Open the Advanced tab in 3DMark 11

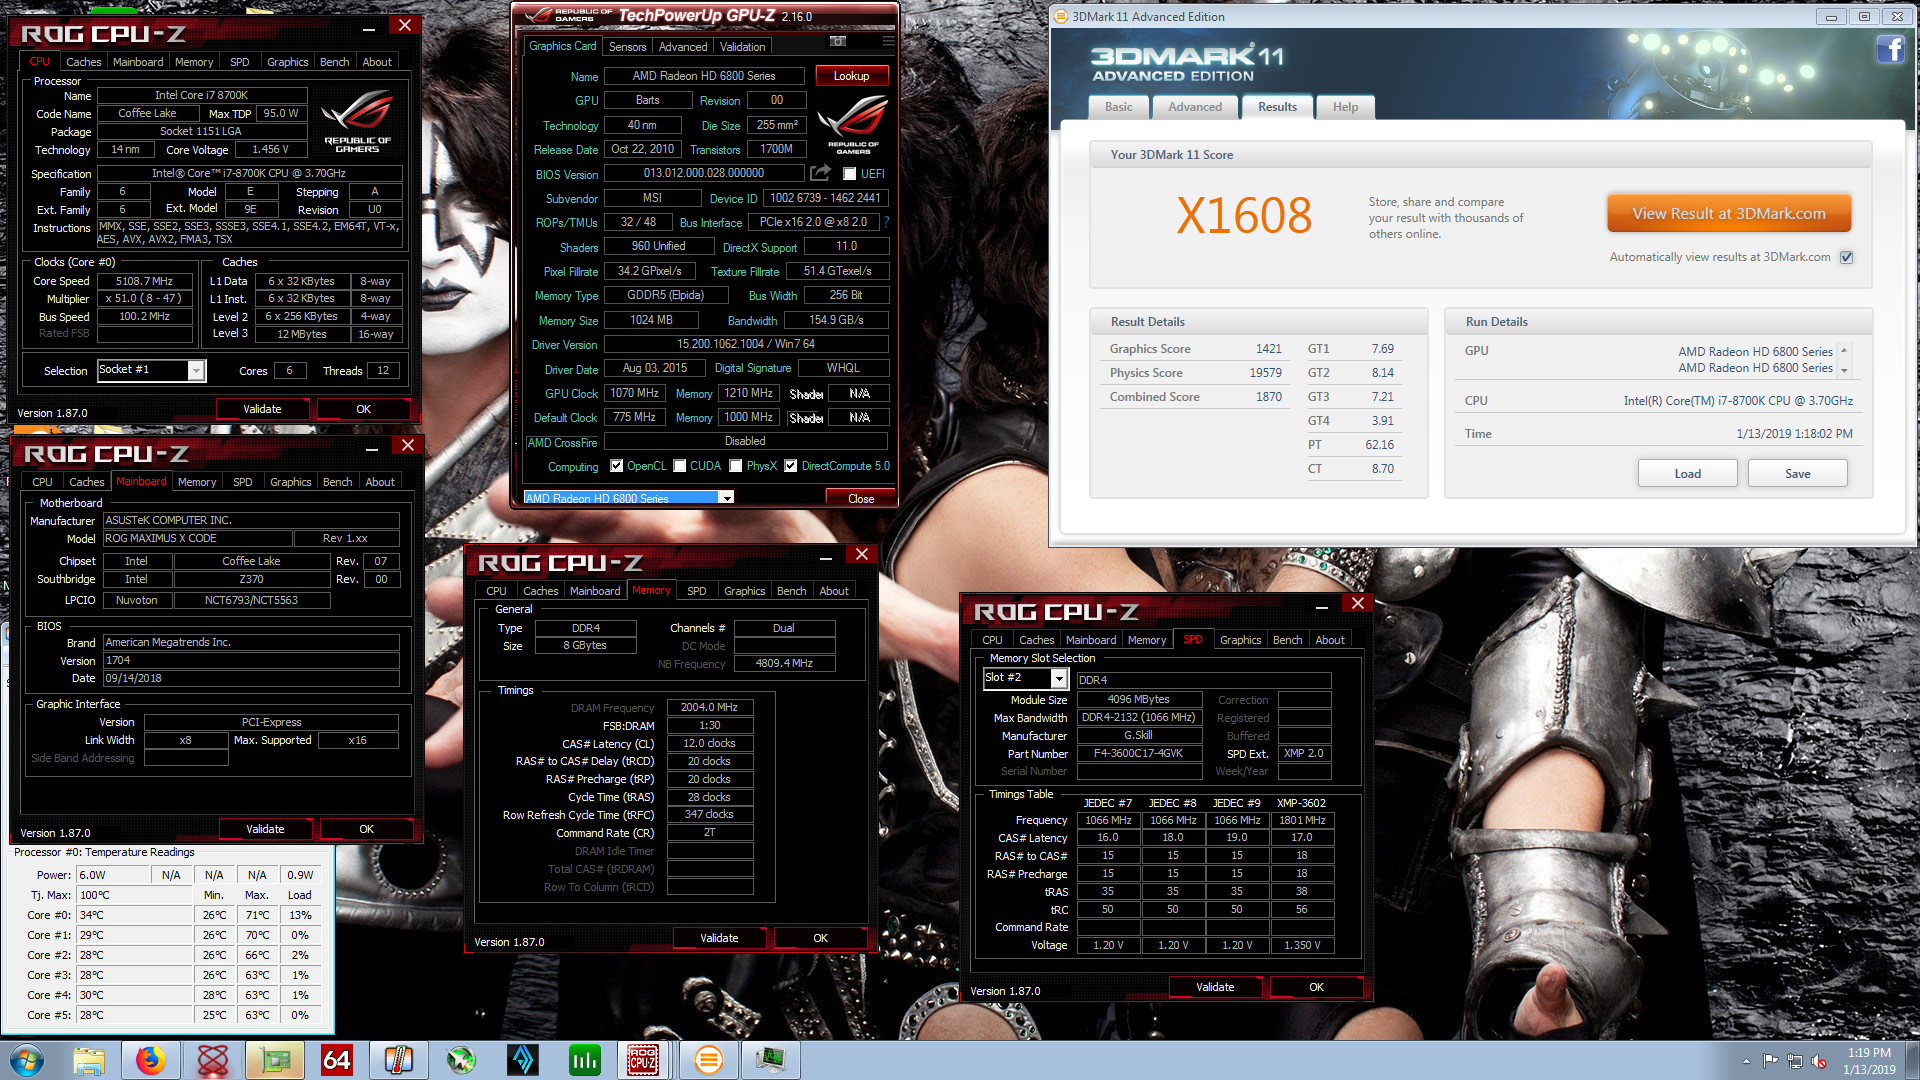coord(1195,107)
